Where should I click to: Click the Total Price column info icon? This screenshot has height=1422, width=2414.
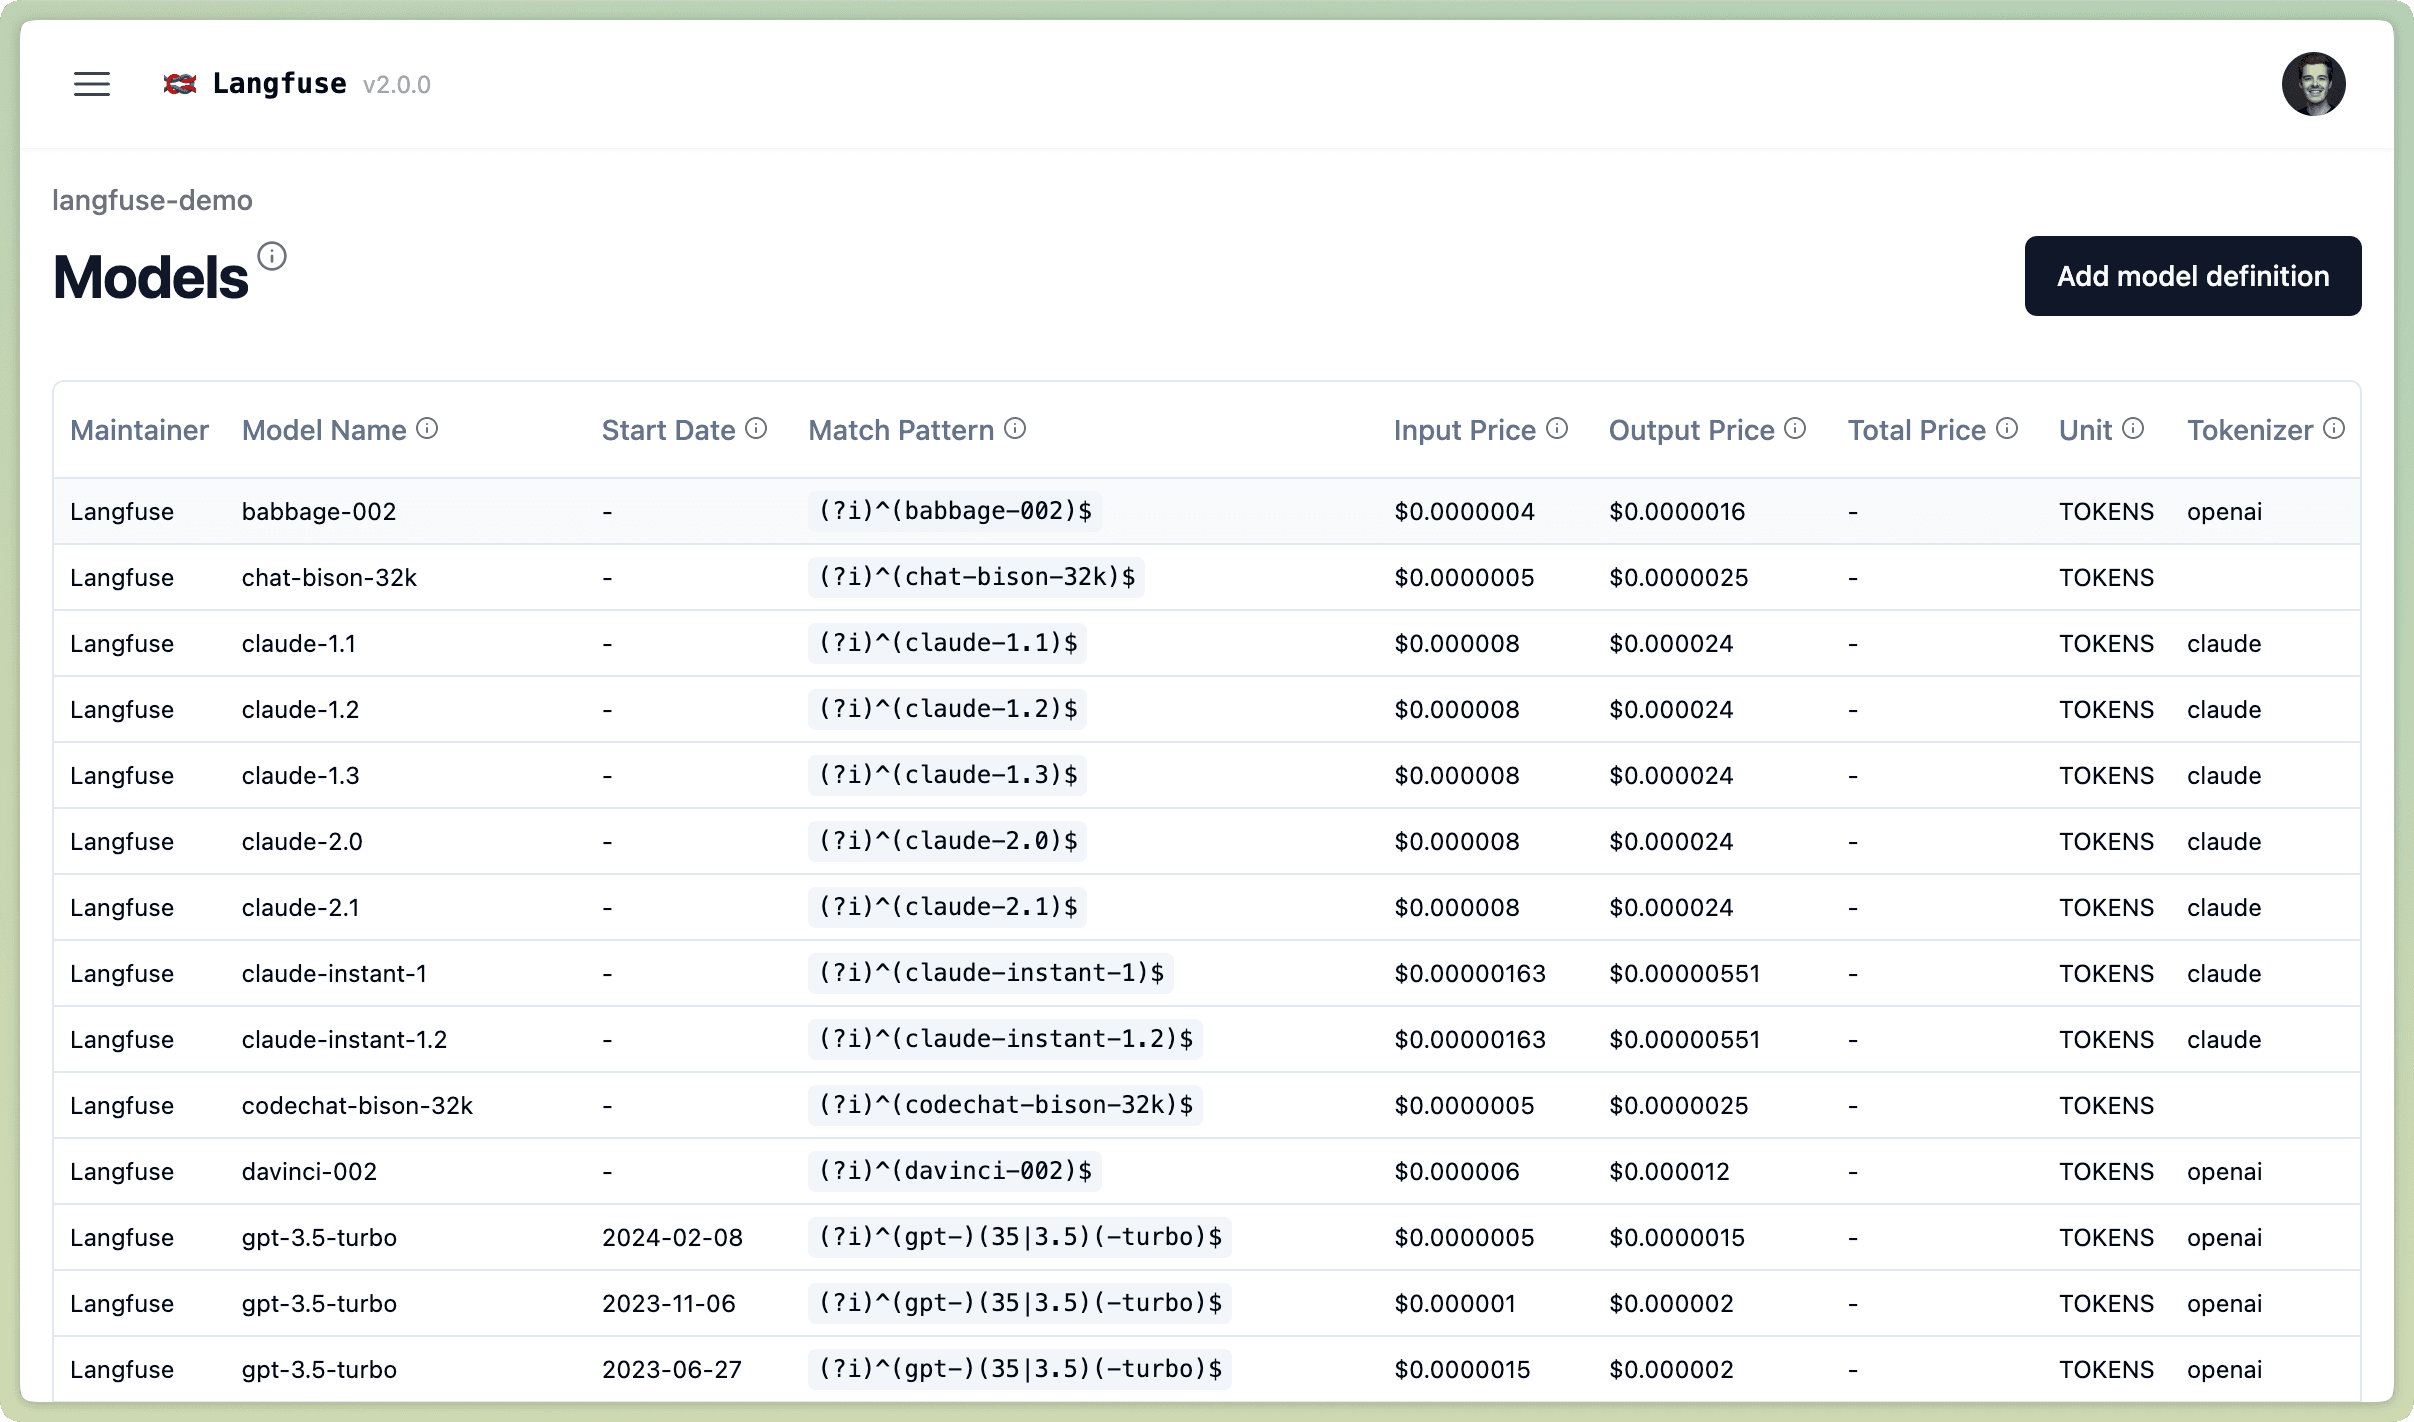pyautogui.click(x=2007, y=428)
